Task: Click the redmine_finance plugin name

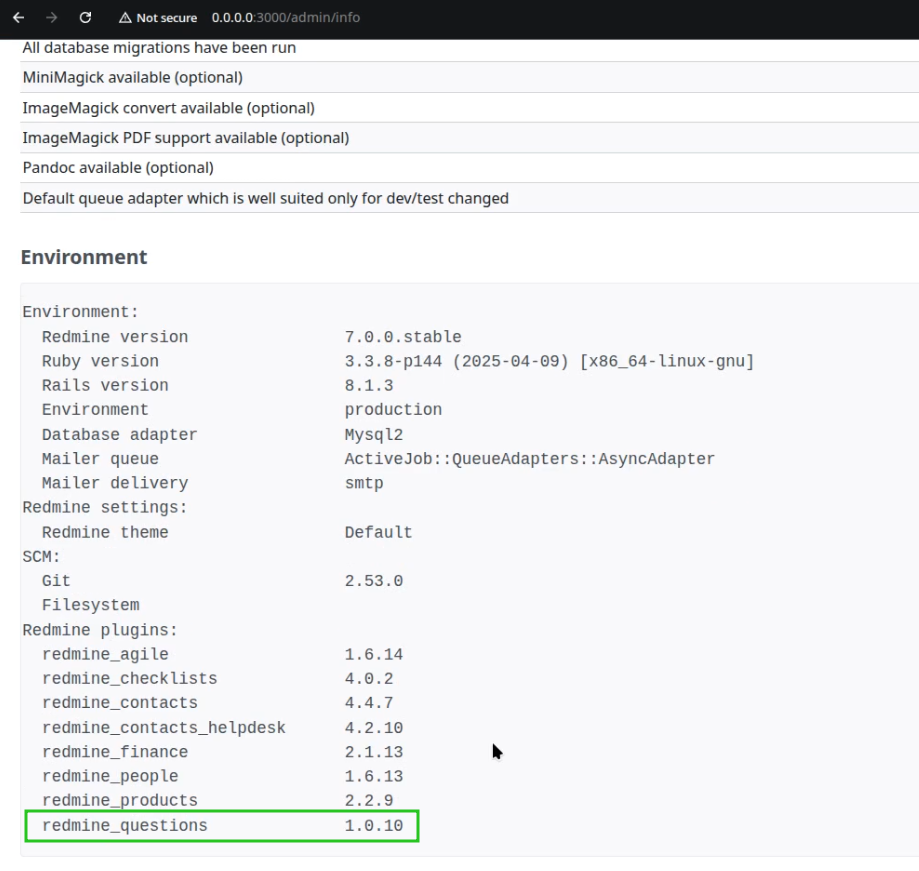Action: (115, 751)
